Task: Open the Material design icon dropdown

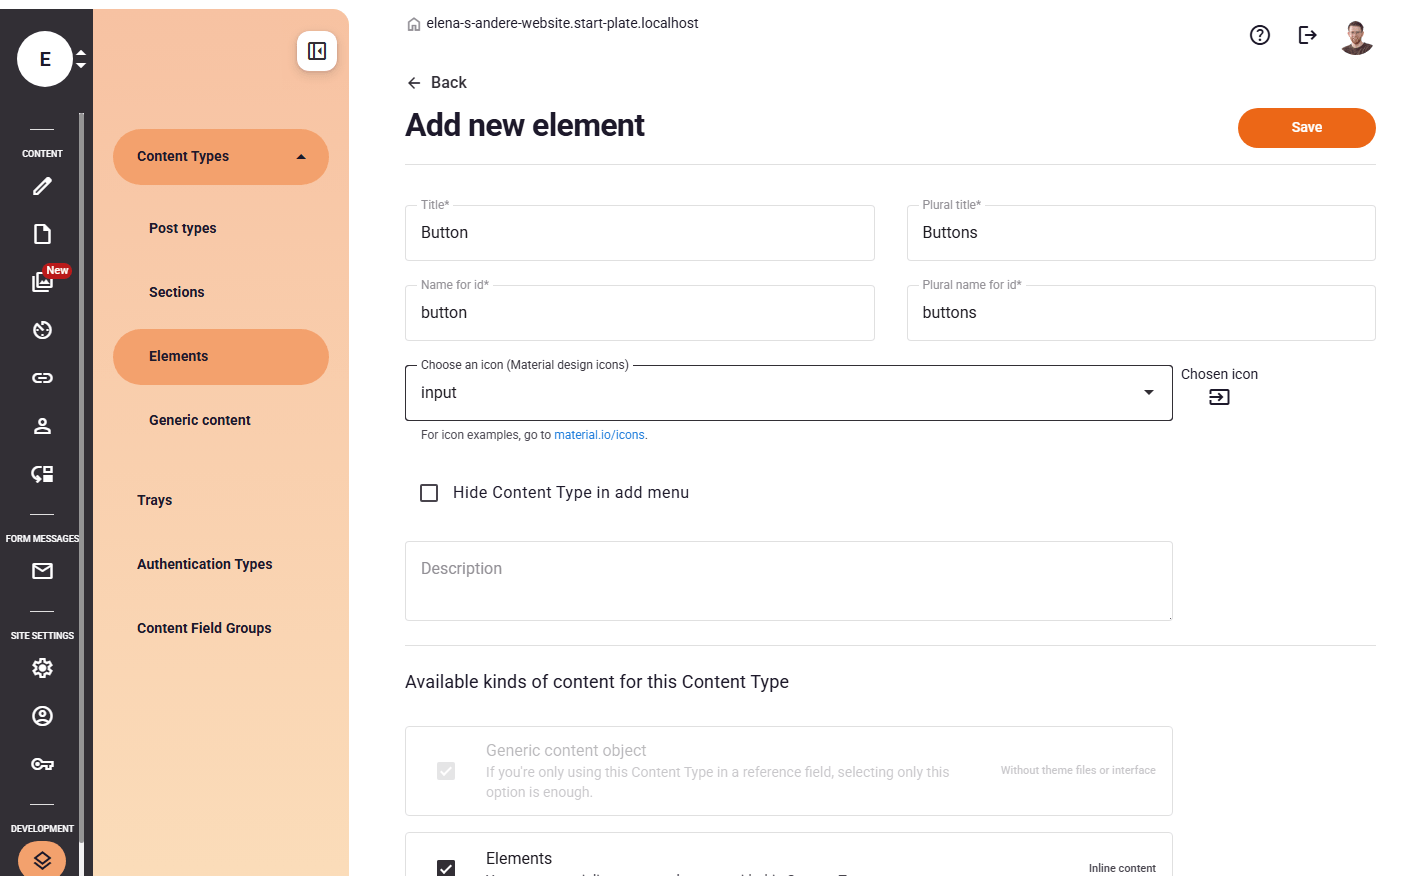Action: [1148, 393]
